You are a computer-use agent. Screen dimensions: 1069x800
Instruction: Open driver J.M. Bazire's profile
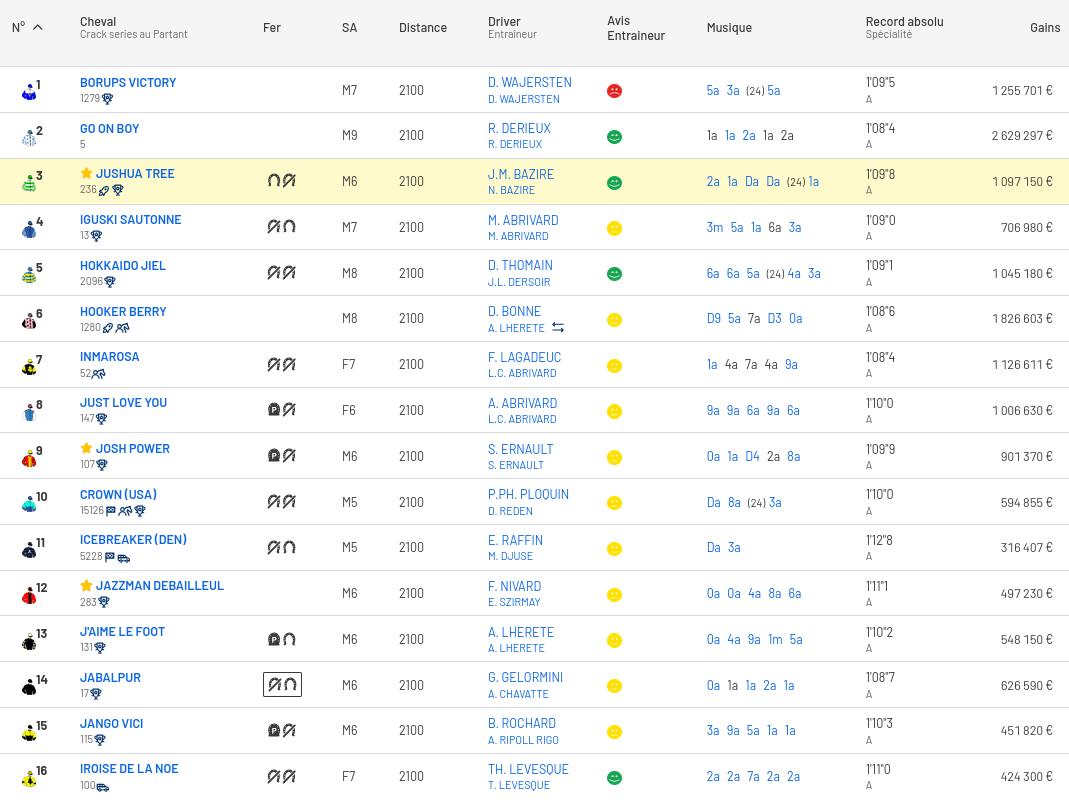(520, 174)
